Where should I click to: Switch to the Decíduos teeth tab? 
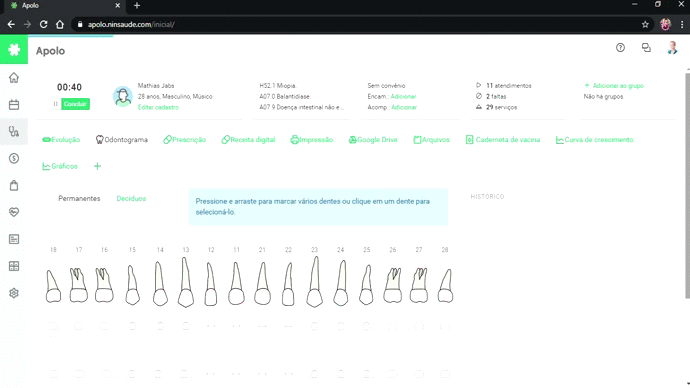pyautogui.click(x=131, y=198)
